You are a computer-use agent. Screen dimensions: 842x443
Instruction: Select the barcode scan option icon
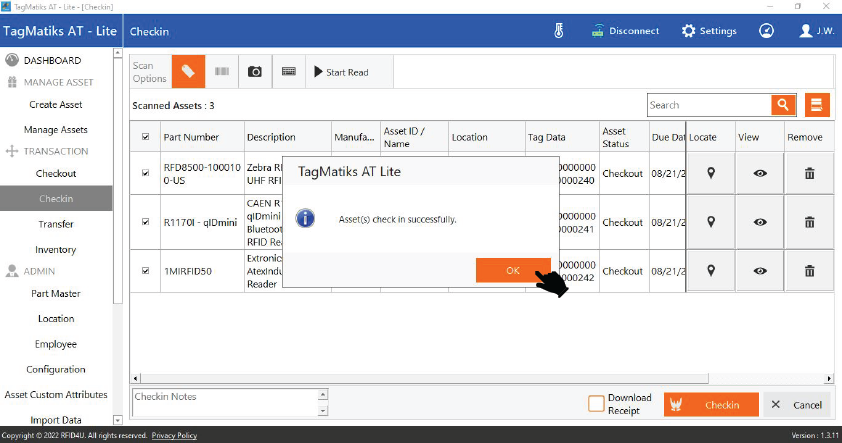(221, 72)
